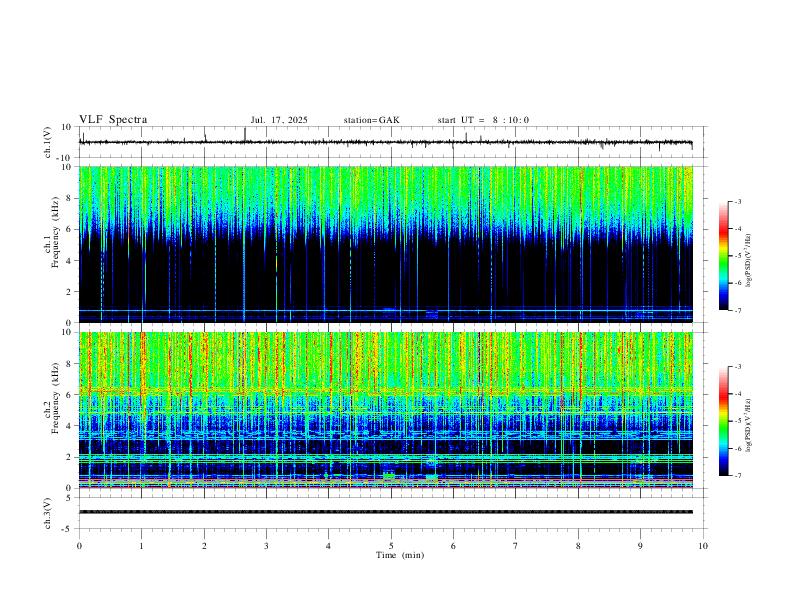Click the 'Time (min)' axis label
The width and height of the screenshot is (792, 612).
pos(400,555)
